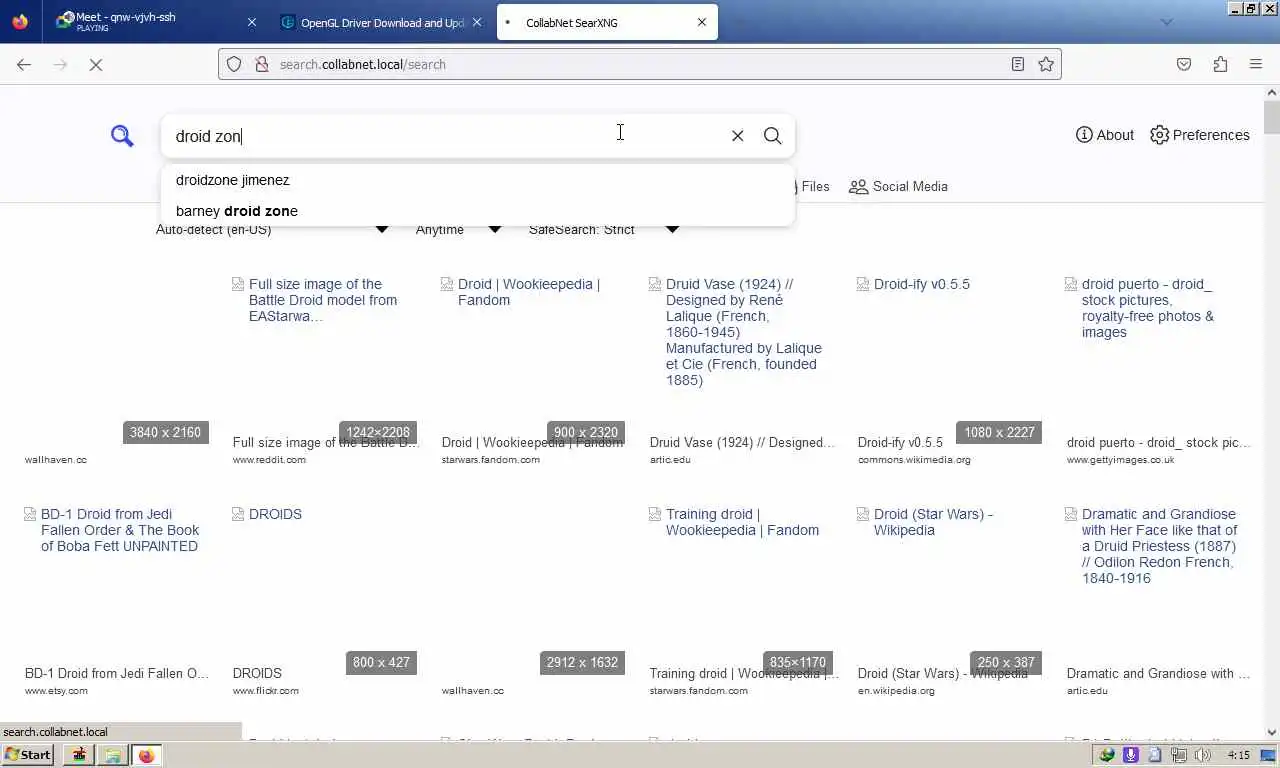
Task: Close the Meet tab
Action: pyautogui.click(x=251, y=22)
